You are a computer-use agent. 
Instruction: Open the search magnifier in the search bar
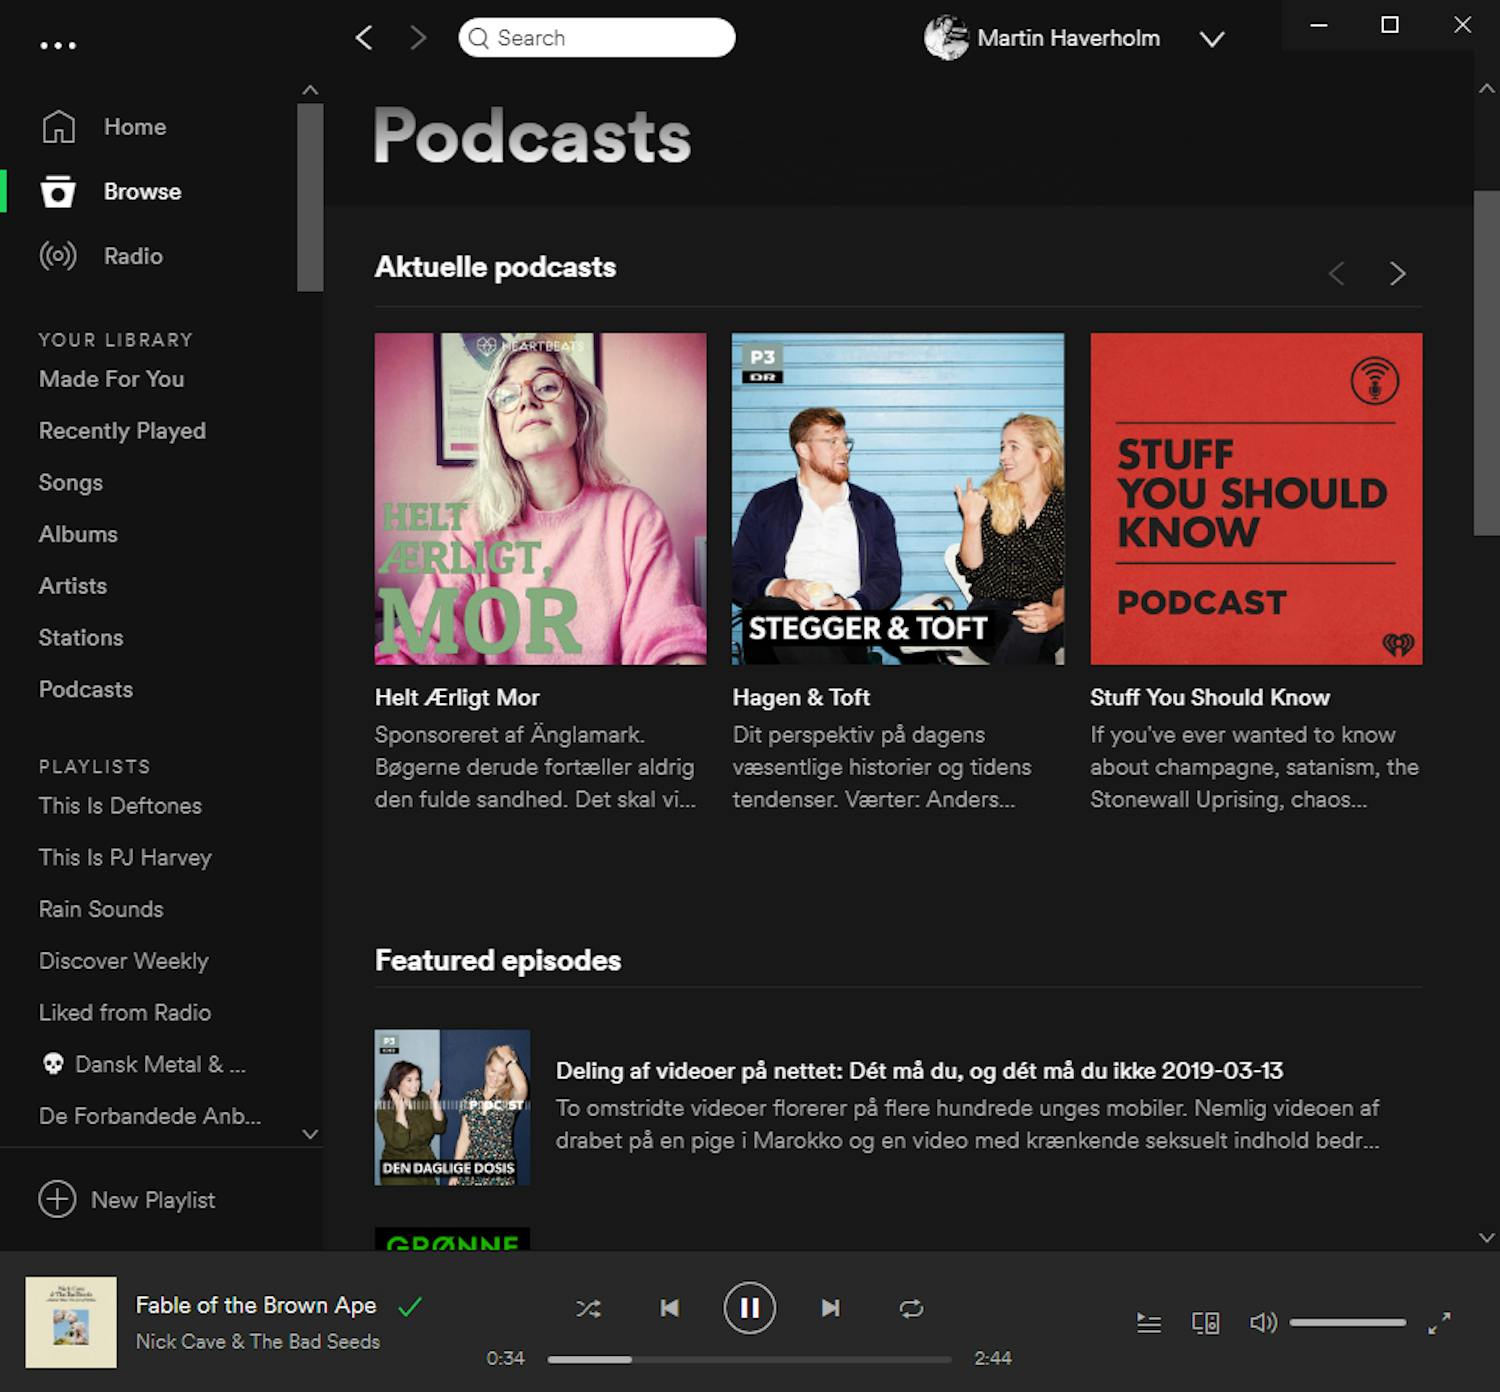coord(480,38)
